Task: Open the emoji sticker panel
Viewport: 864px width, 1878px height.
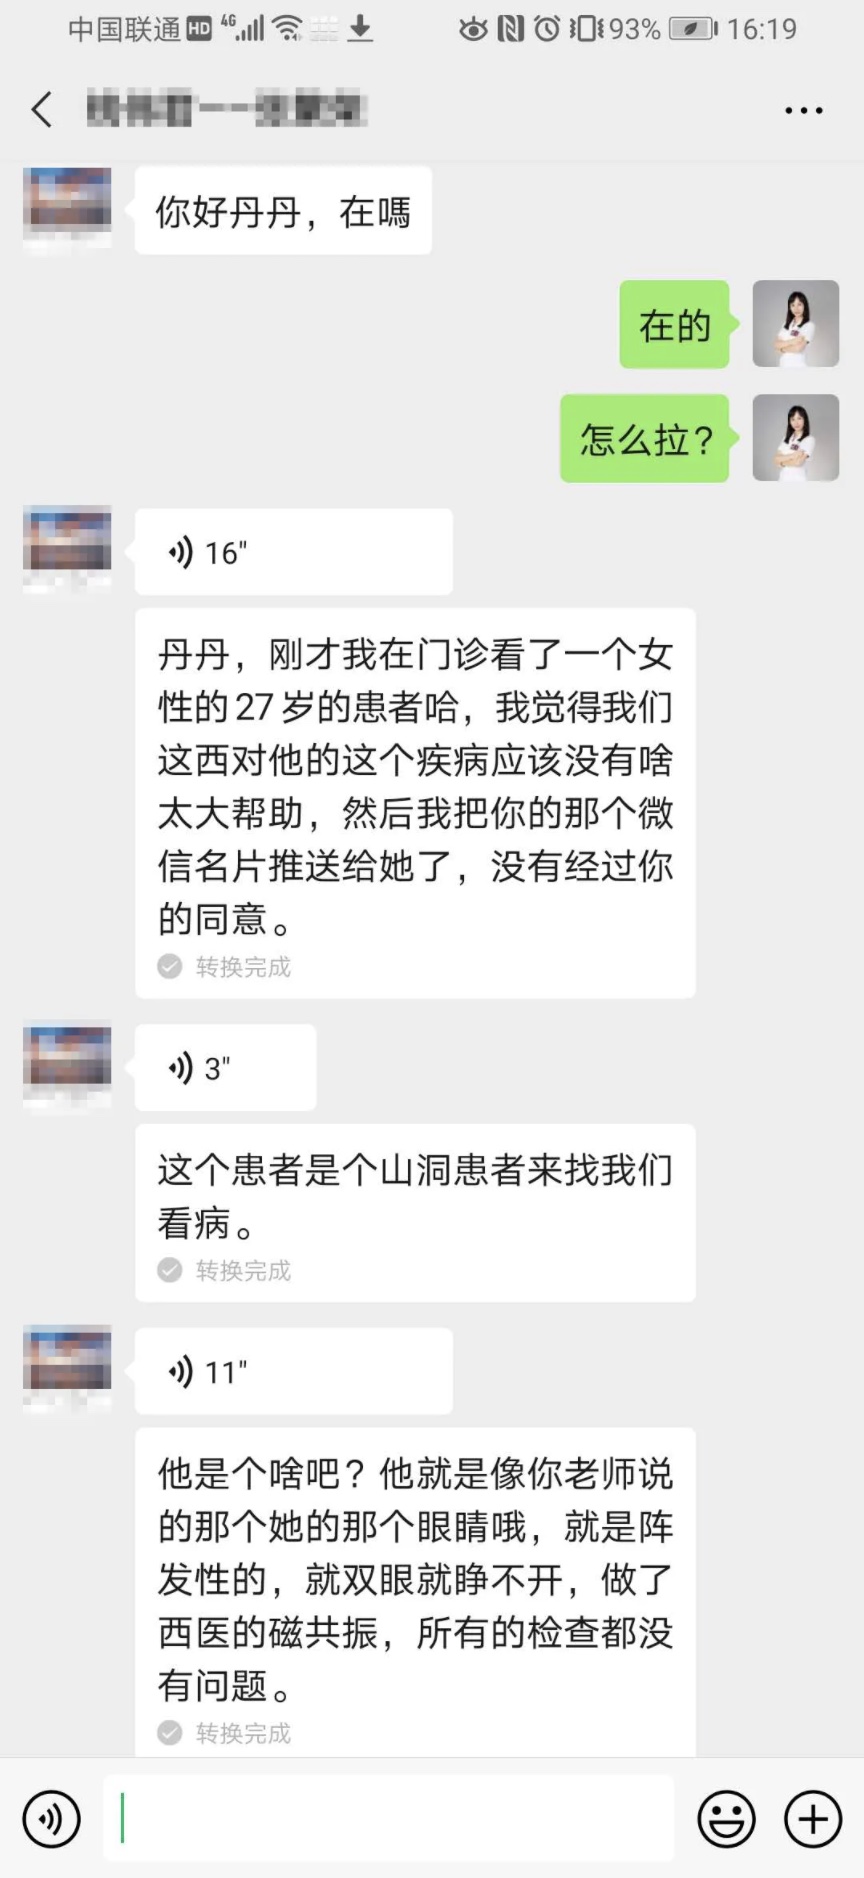Action: tap(726, 1818)
